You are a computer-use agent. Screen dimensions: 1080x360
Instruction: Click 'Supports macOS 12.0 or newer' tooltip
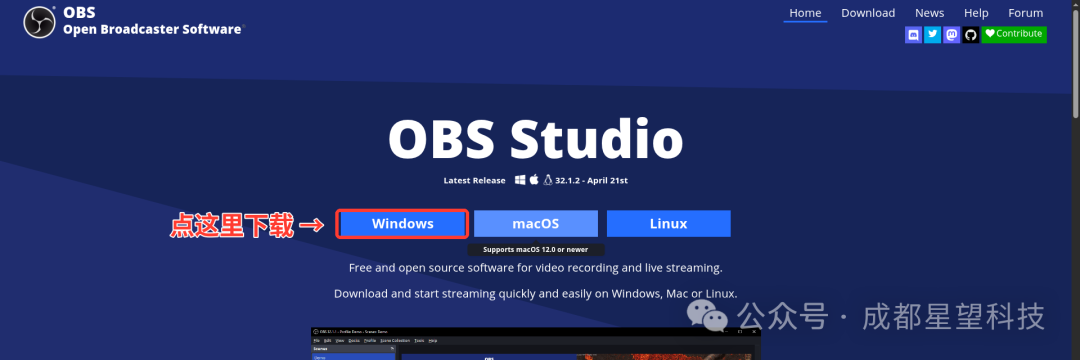(x=536, y=250)
